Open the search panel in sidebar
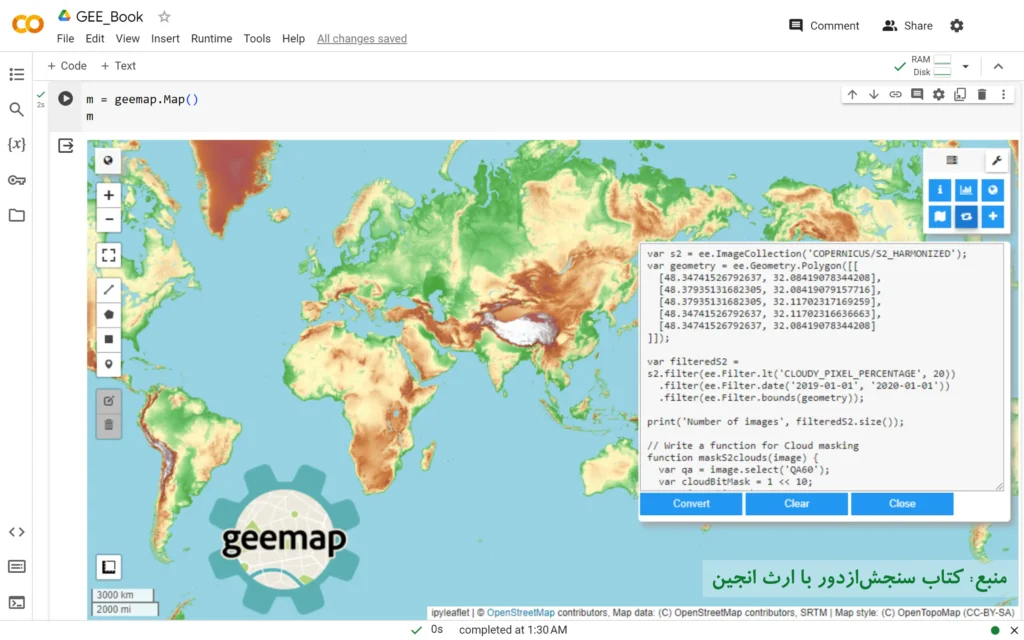This screenshot has width=1024, height=640. [17, 110]
